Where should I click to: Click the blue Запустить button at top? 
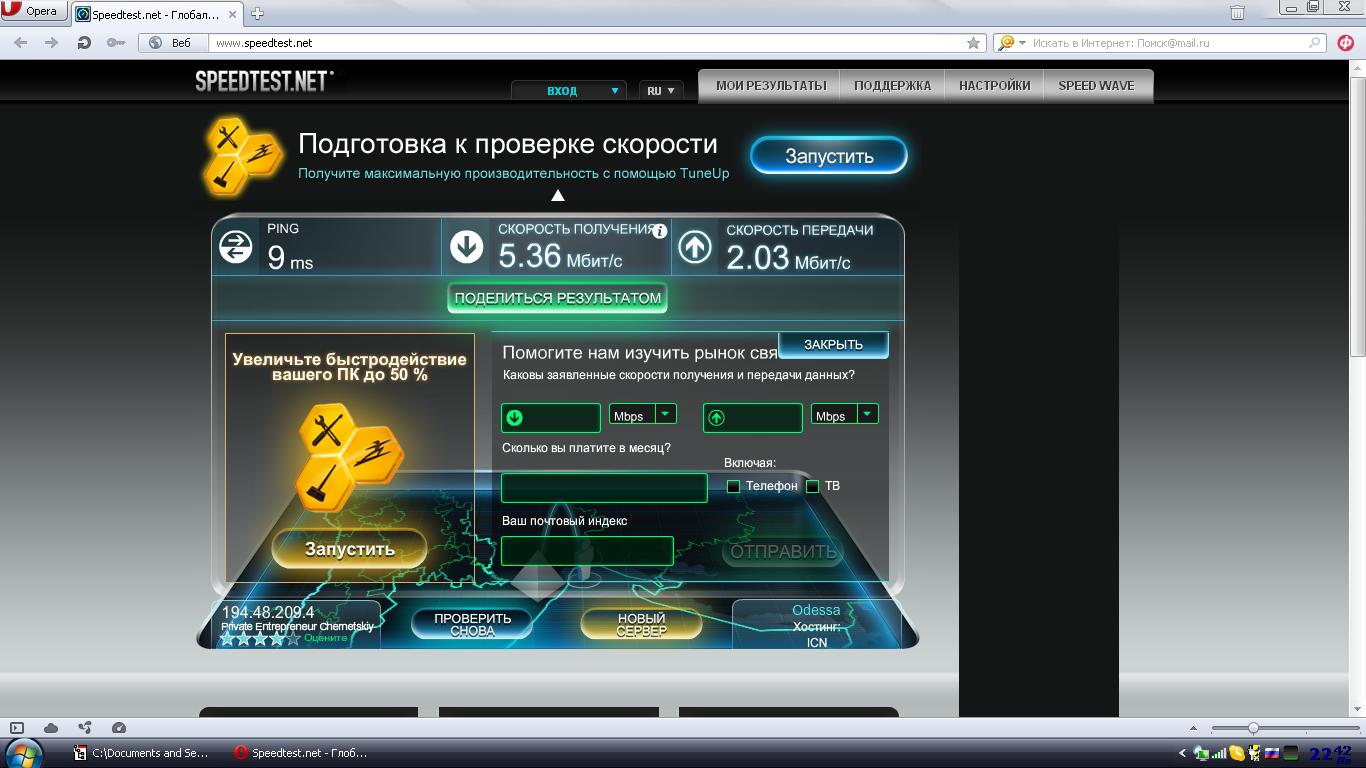(829, 156)
